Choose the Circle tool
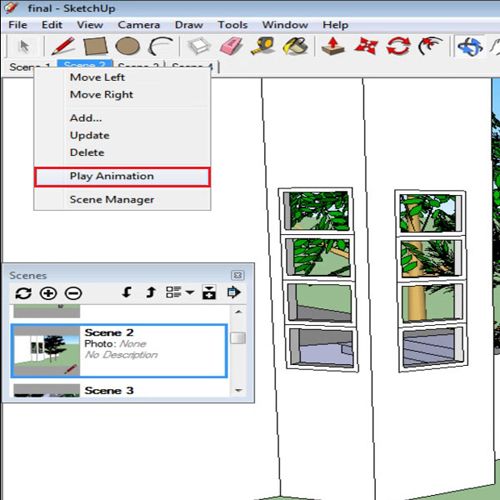 127,46
